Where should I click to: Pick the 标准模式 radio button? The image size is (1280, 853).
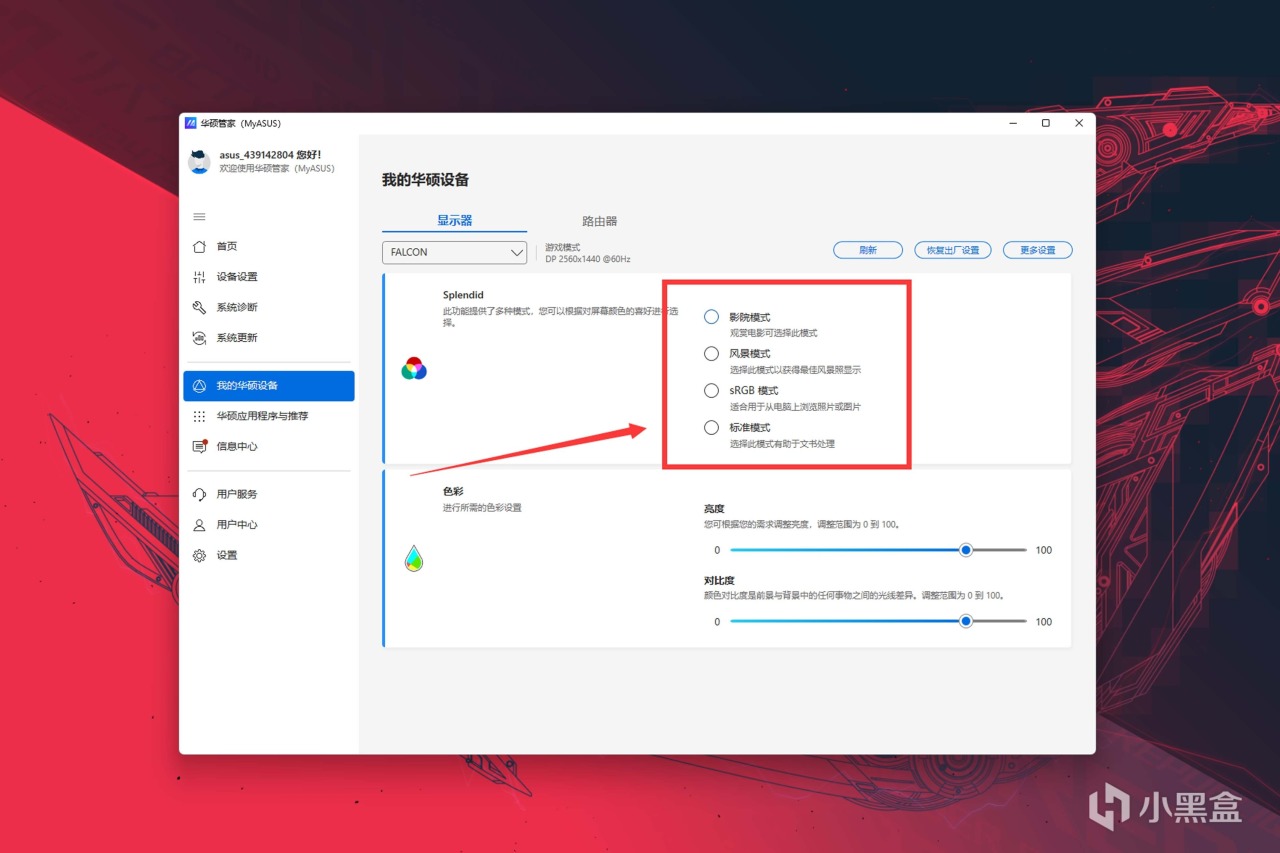pyautogui.click(x=711, y=428)
